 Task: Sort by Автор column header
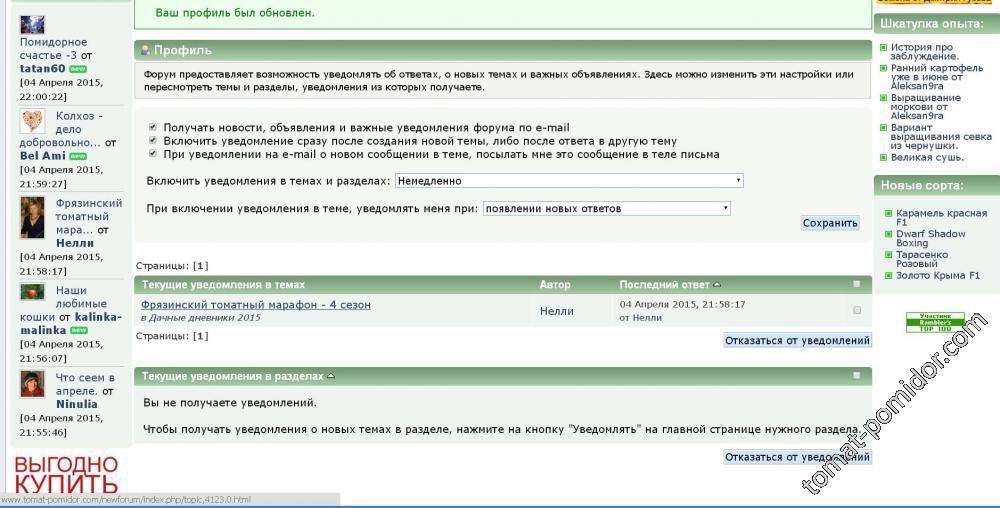point(555,285)
